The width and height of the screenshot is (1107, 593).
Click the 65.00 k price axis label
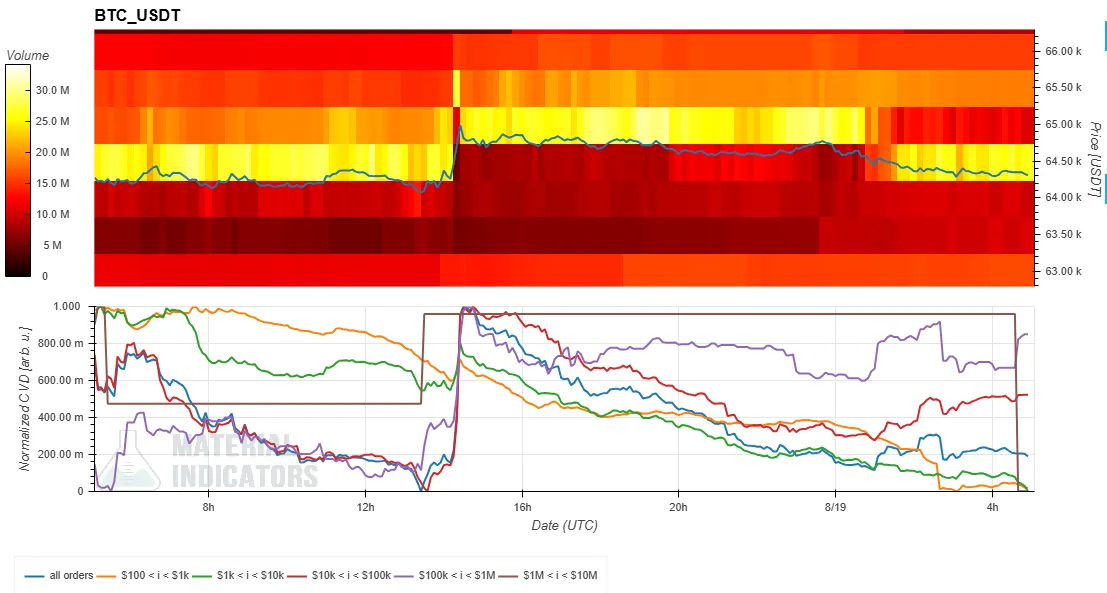[1063, 124]
